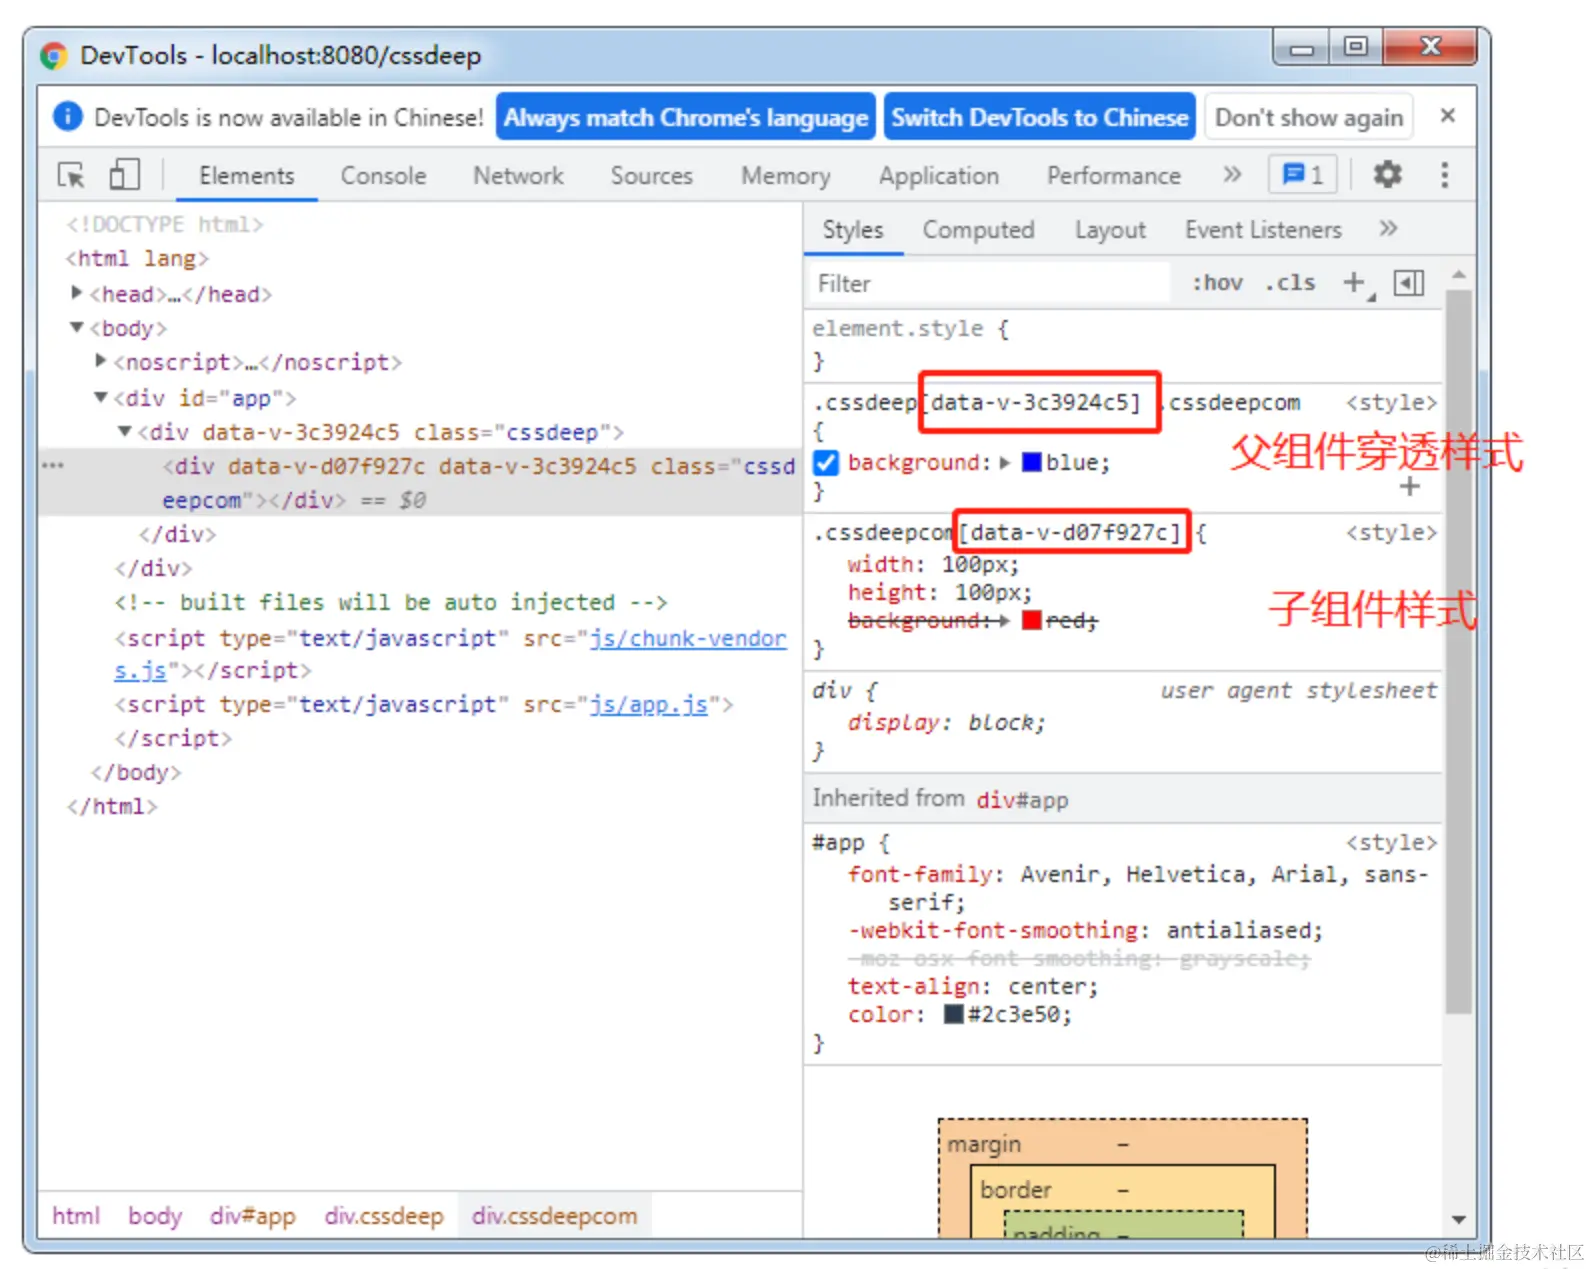Focus the styles Filter input field
The height and width of the screenshot is (1269, 1591).
[x=989, y=283]
